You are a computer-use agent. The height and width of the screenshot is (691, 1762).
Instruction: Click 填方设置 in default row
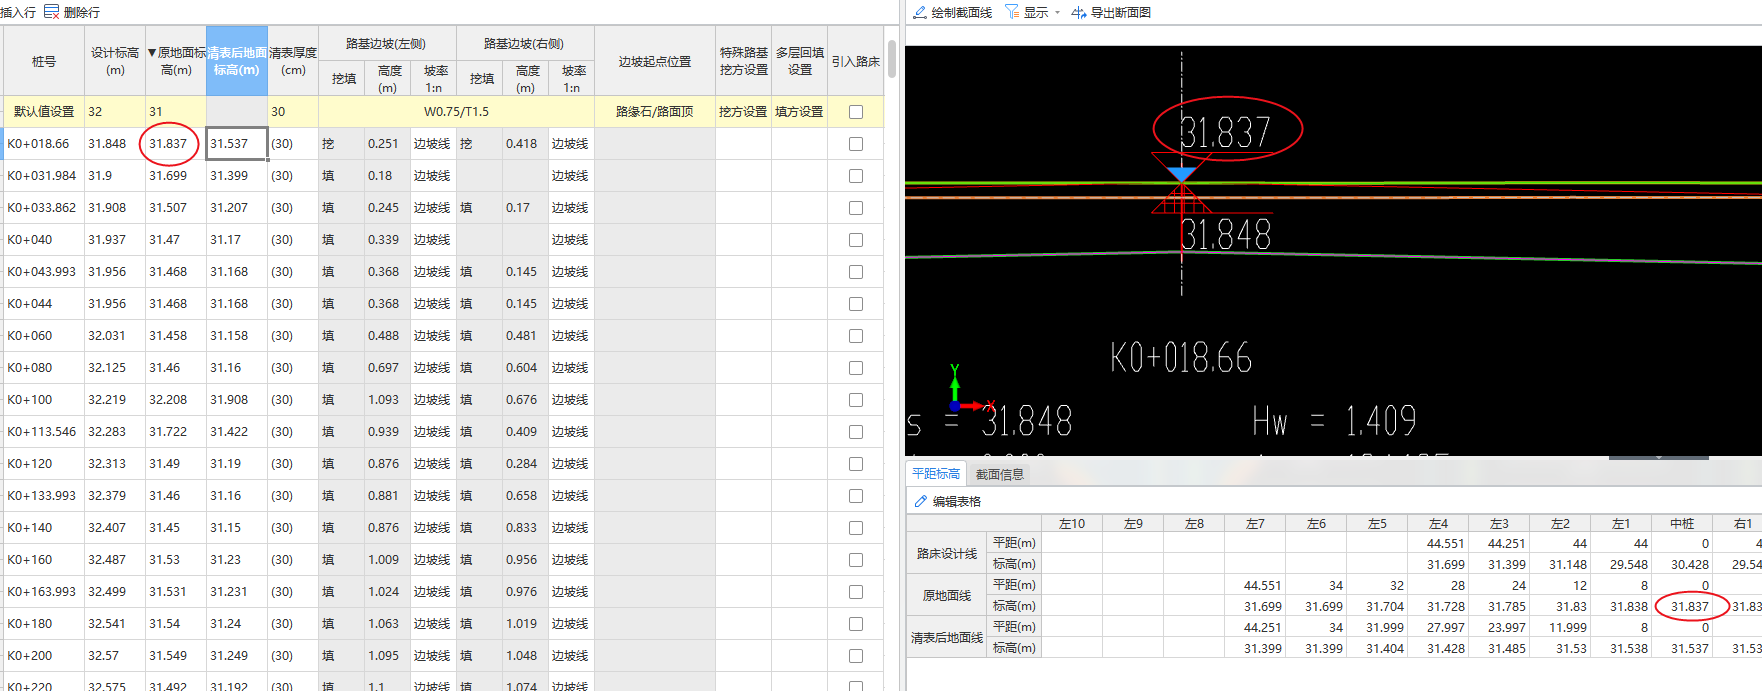pyautogui.click(x=799, y=112)
